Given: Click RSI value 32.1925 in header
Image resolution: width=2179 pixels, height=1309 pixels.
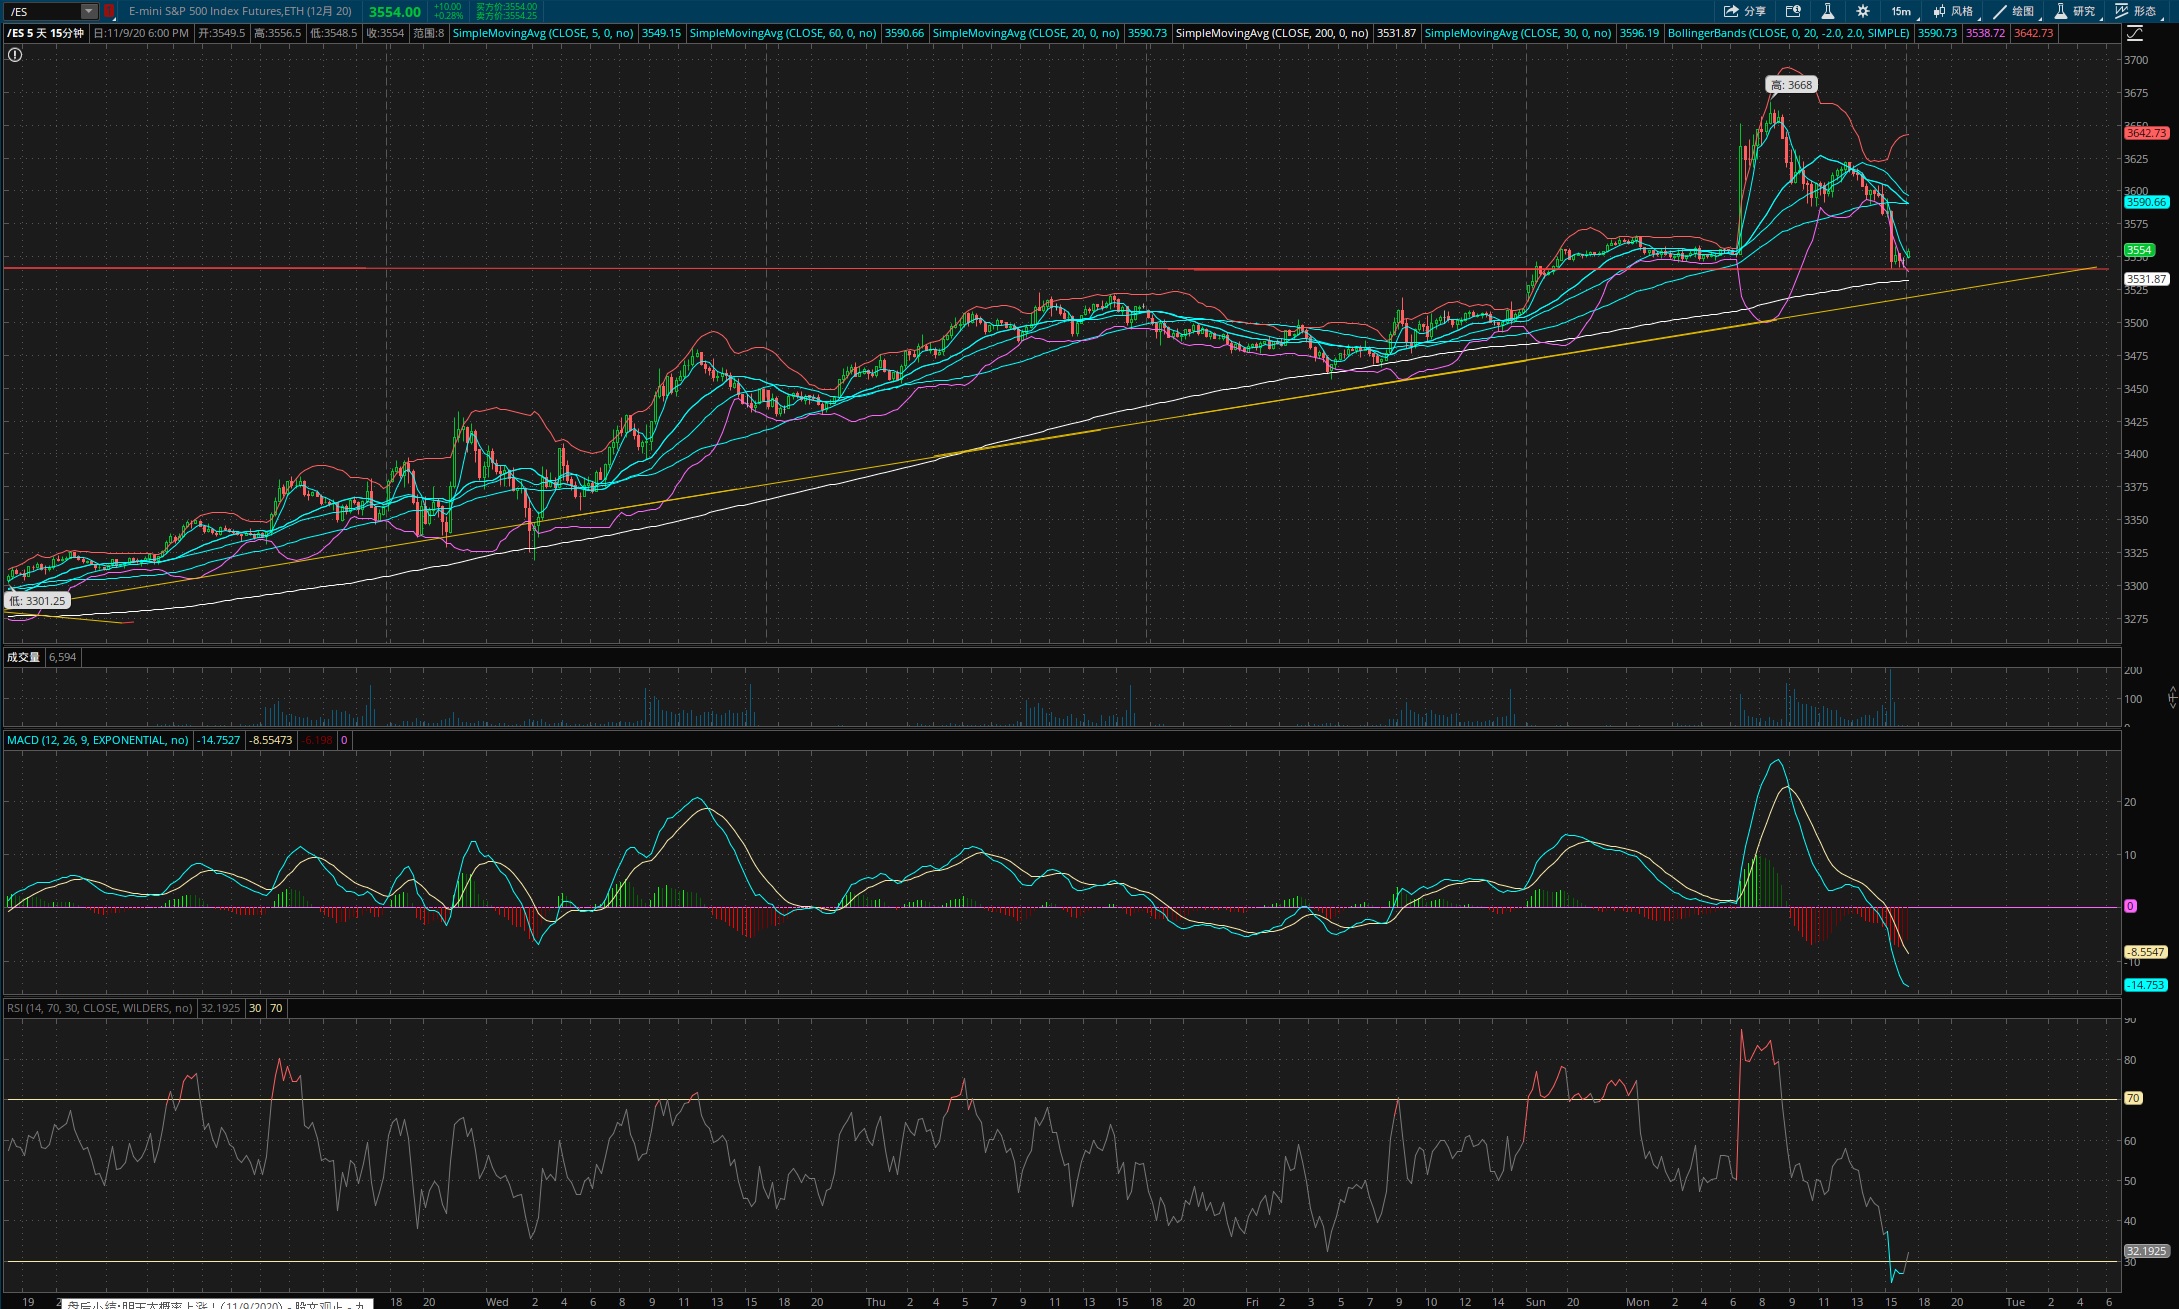Looking at the screenshot, I should 220,1008.
